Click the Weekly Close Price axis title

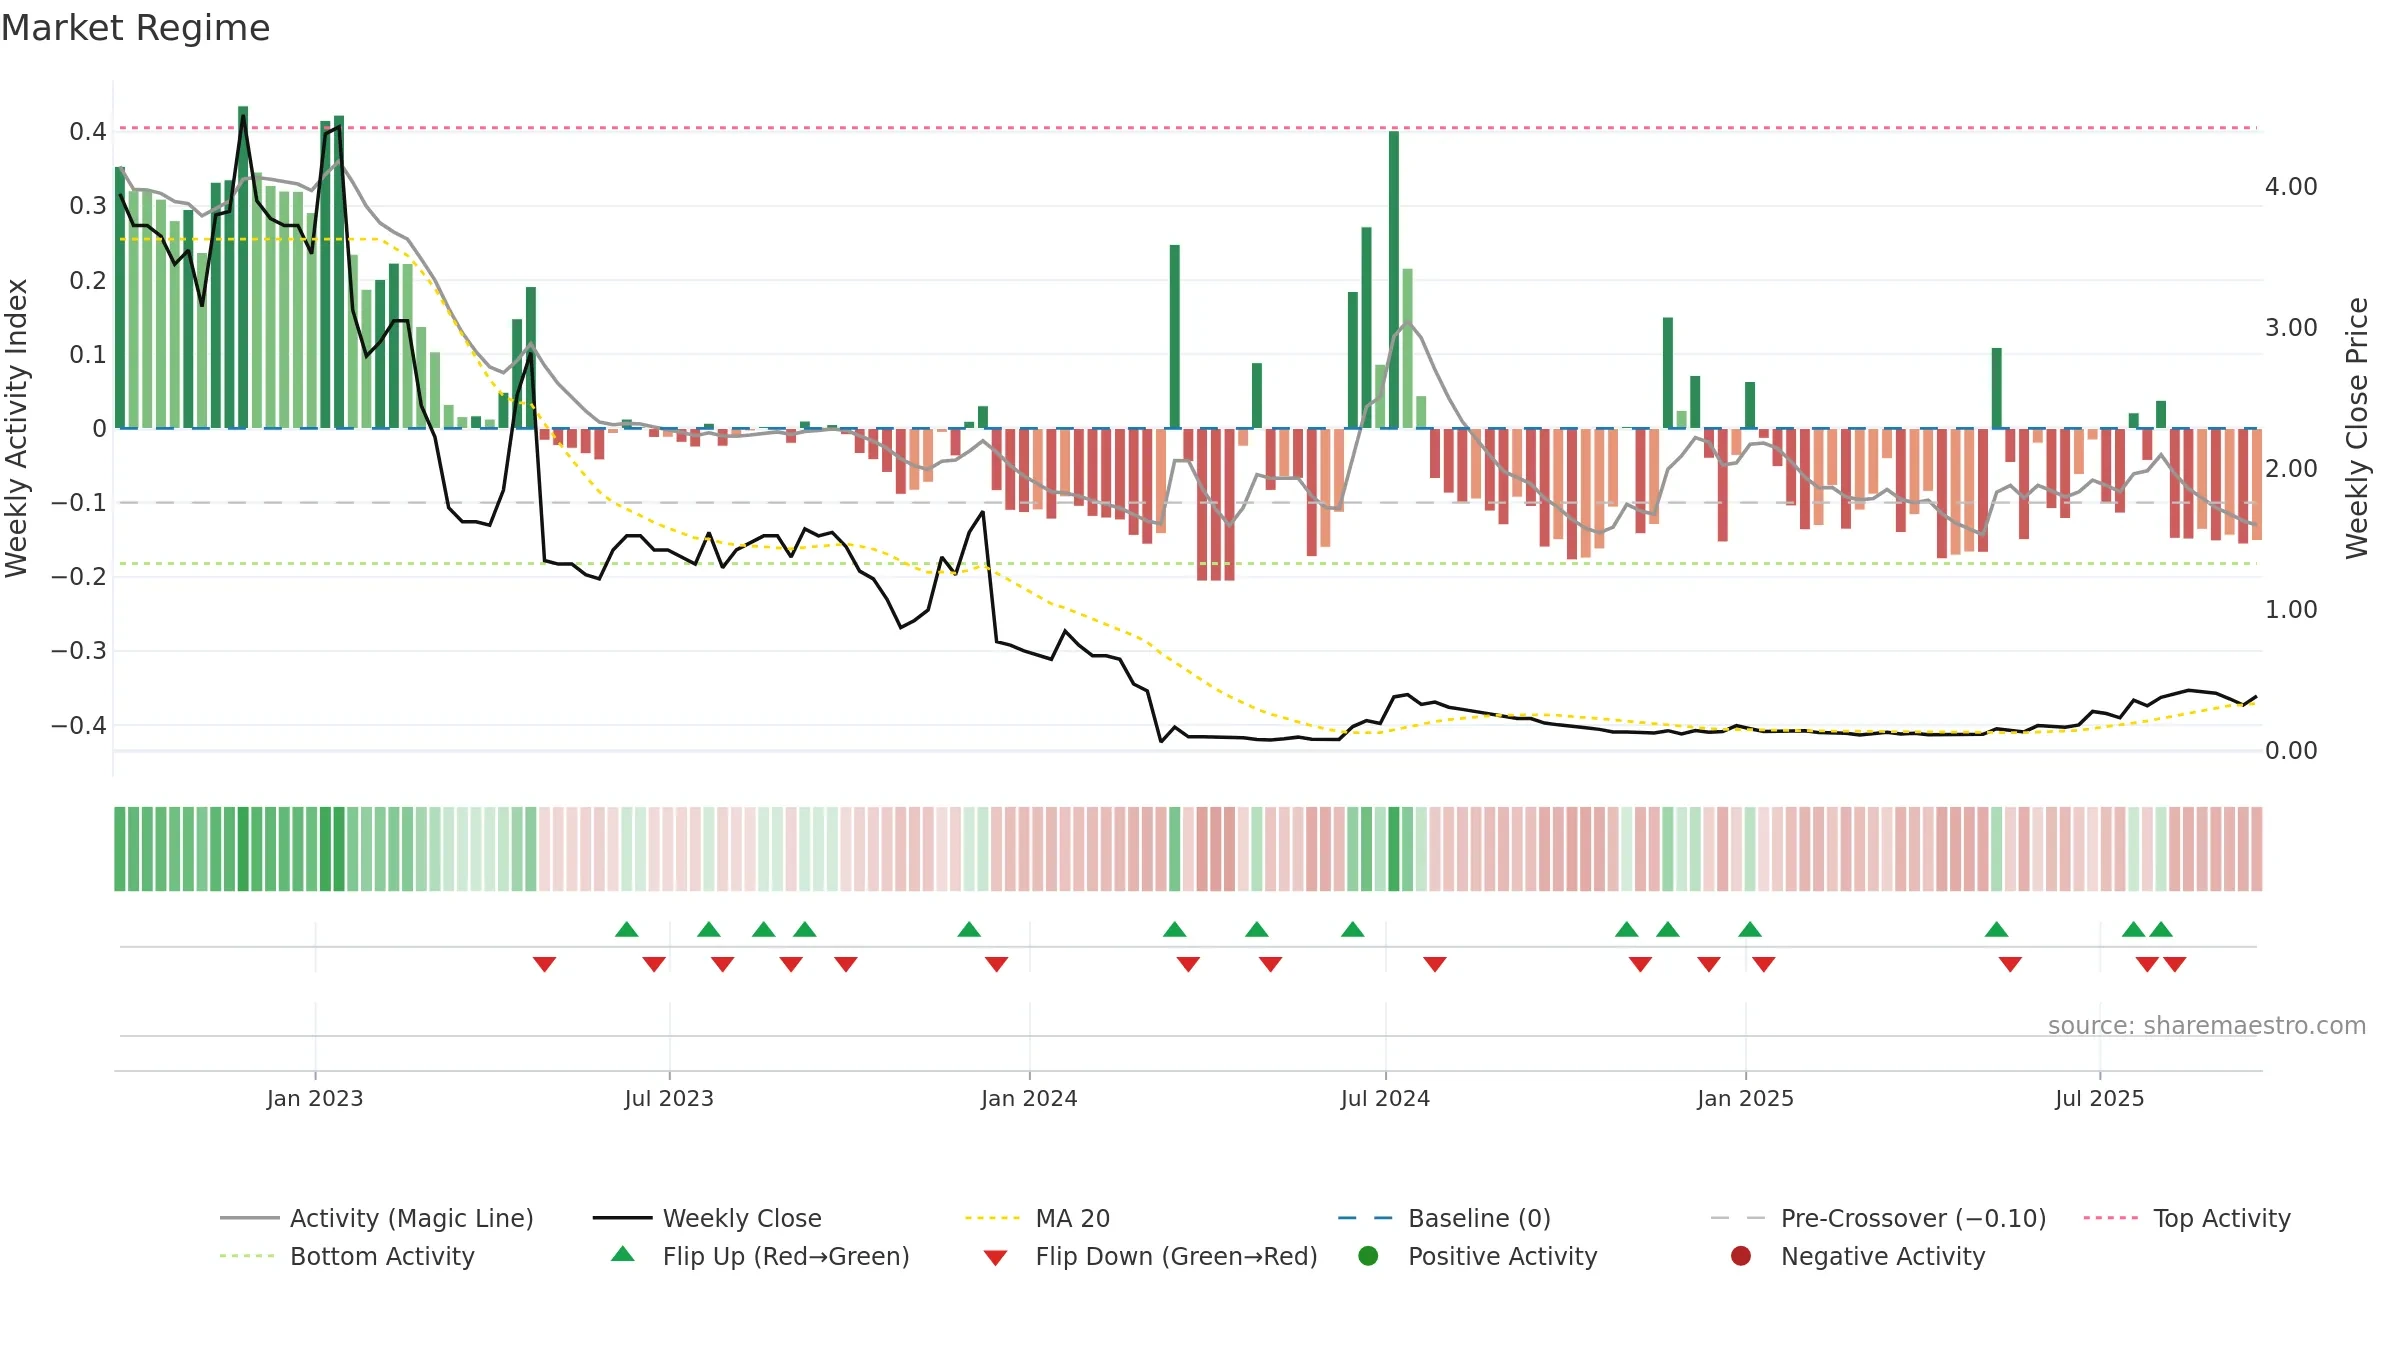2357,428
